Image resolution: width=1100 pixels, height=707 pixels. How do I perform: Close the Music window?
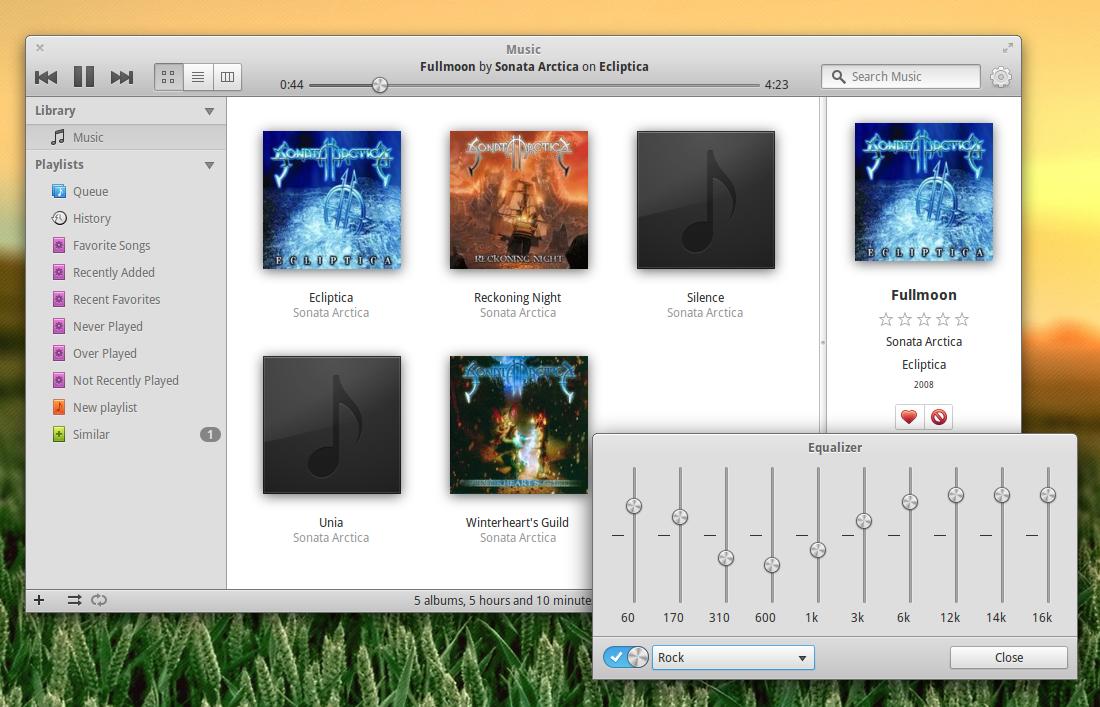click(x=40, y=48)
